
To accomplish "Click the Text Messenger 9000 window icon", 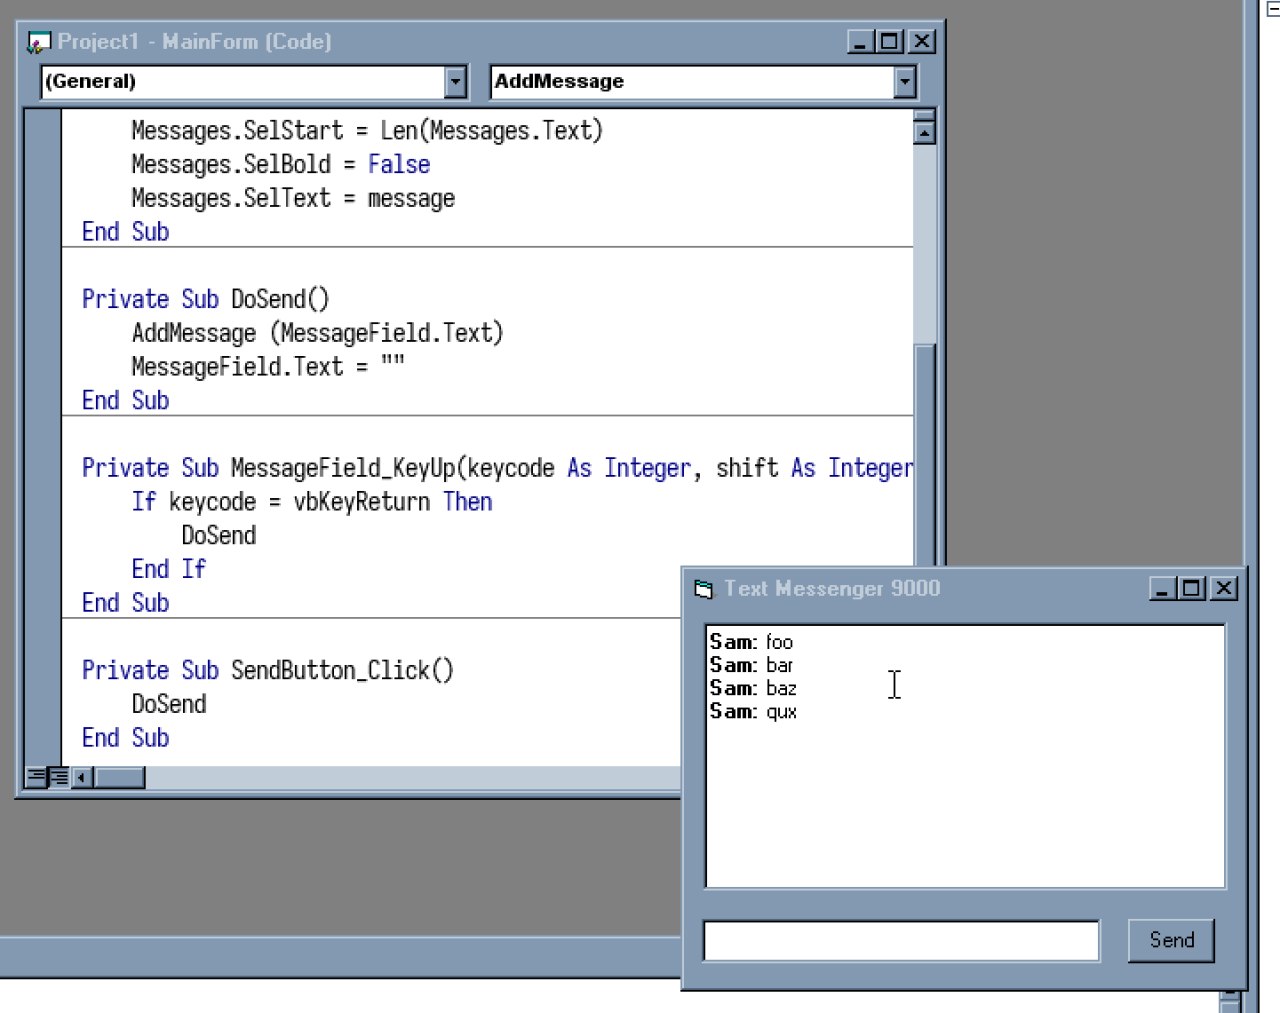I will [704, 589].
